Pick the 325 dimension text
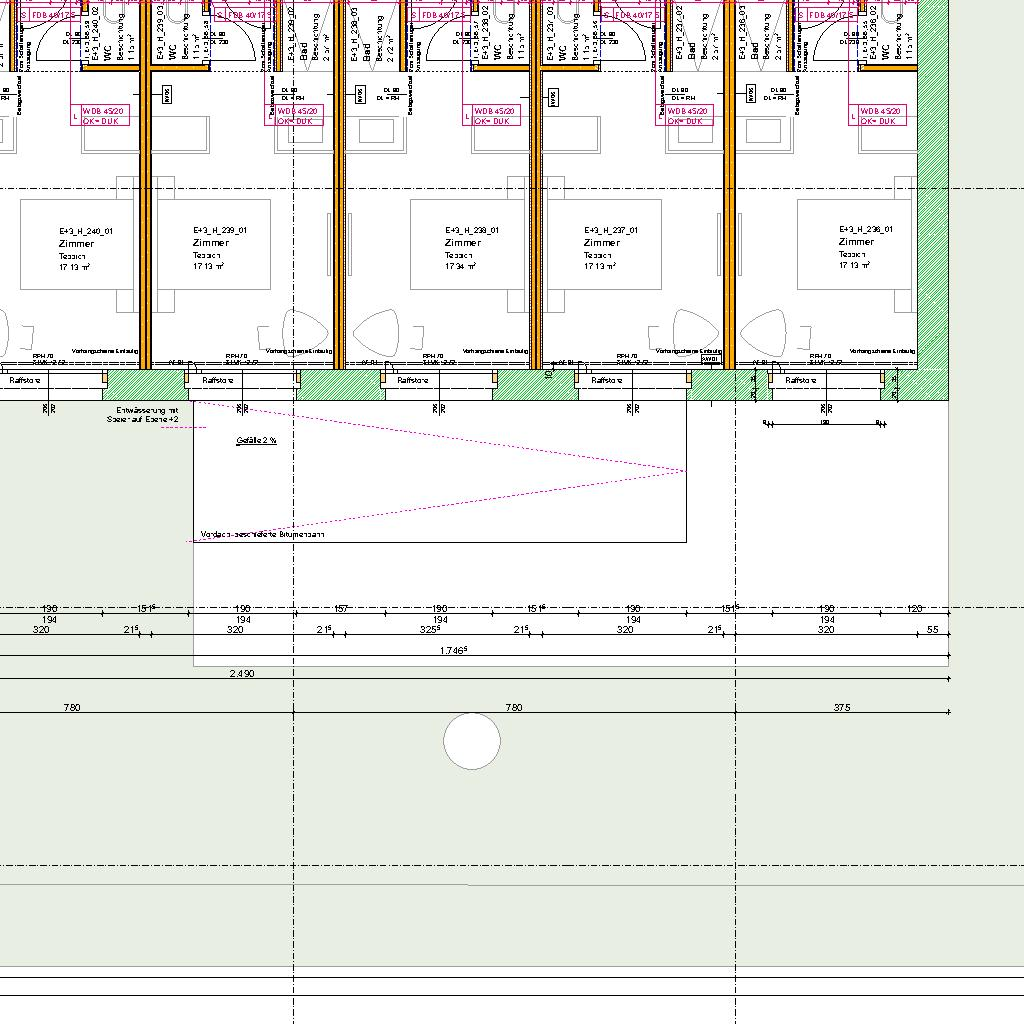1024x1024 pixels. click(431, 630)
